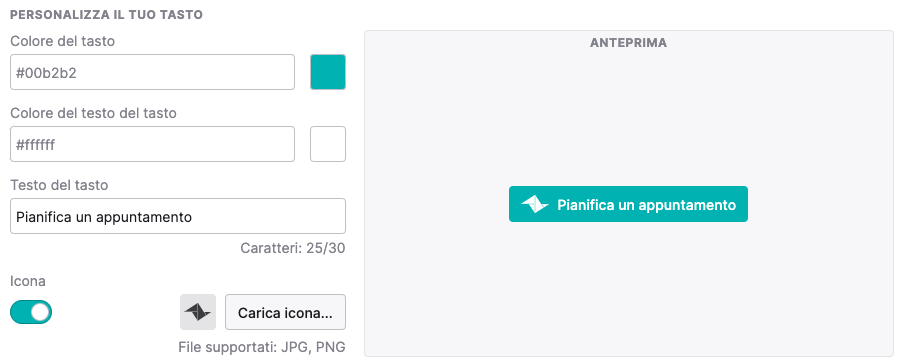This screenshot has width=909, height=361.
Task: Focus the #ffffff text color field
Action: tap(152, 144)
